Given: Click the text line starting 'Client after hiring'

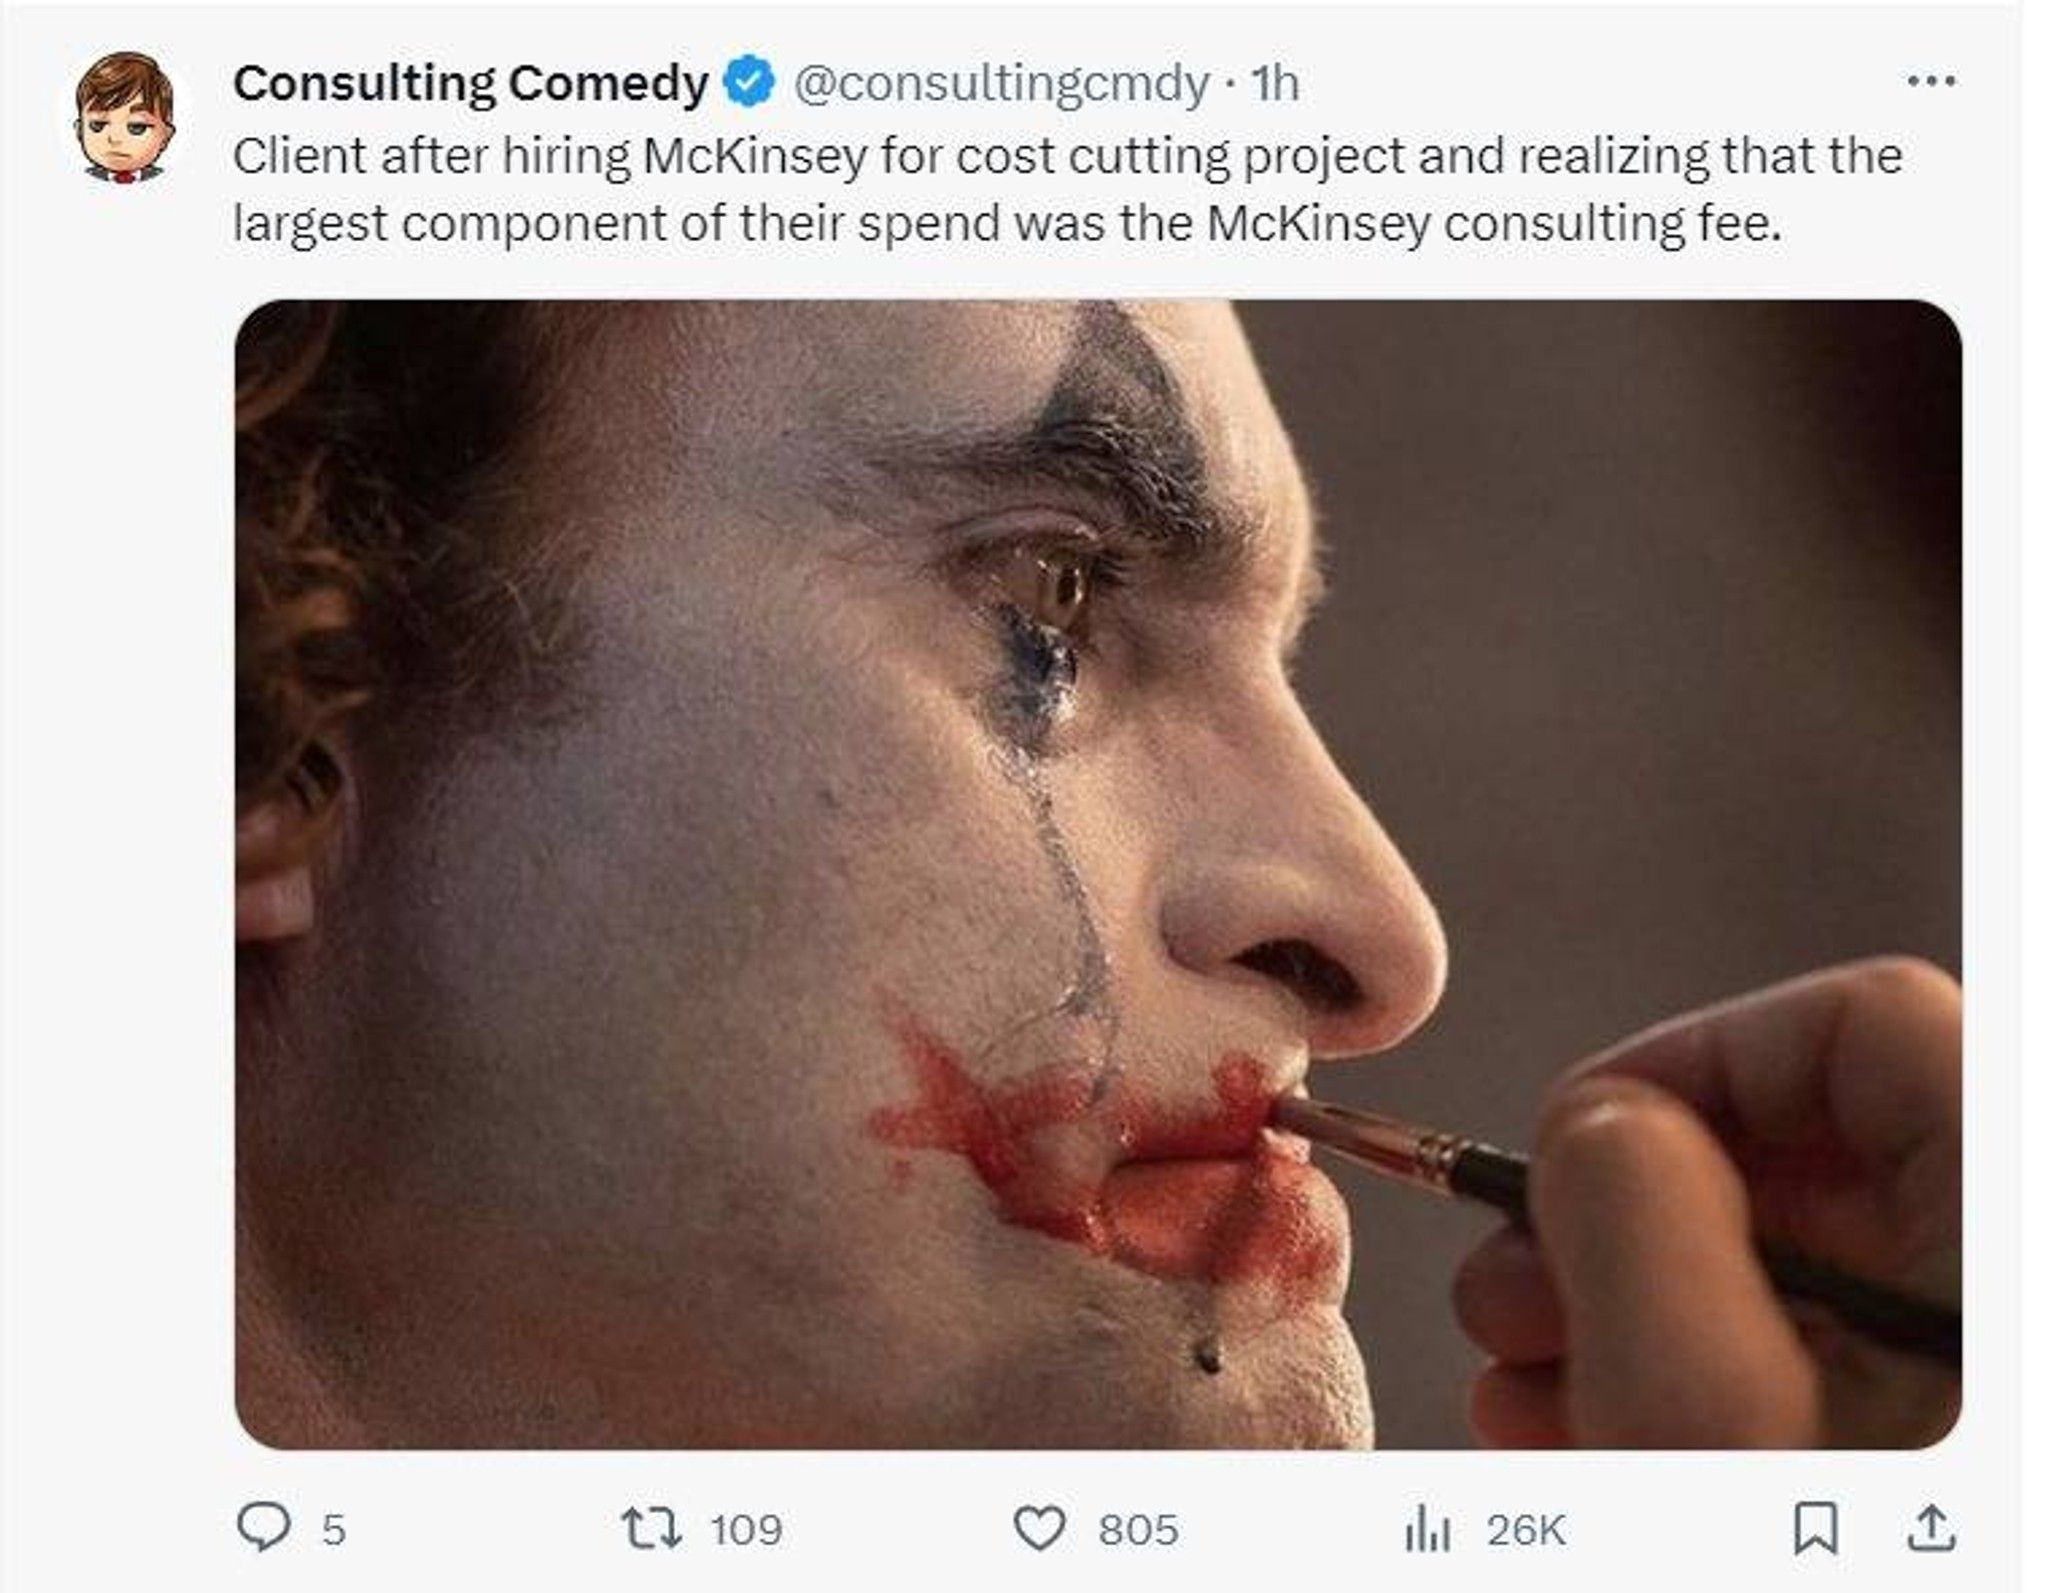Looking at the screenshot, I should [x=1068, y=156].
